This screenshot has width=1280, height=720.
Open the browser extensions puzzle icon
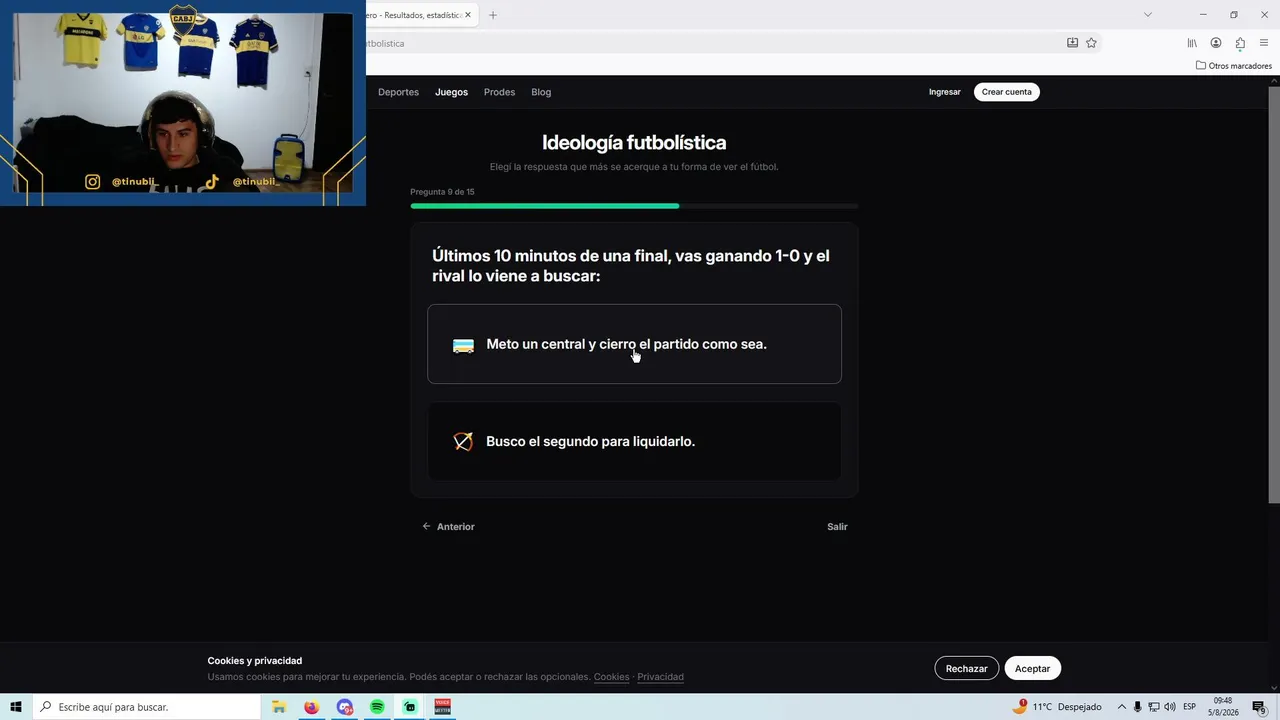[1240, 43]
